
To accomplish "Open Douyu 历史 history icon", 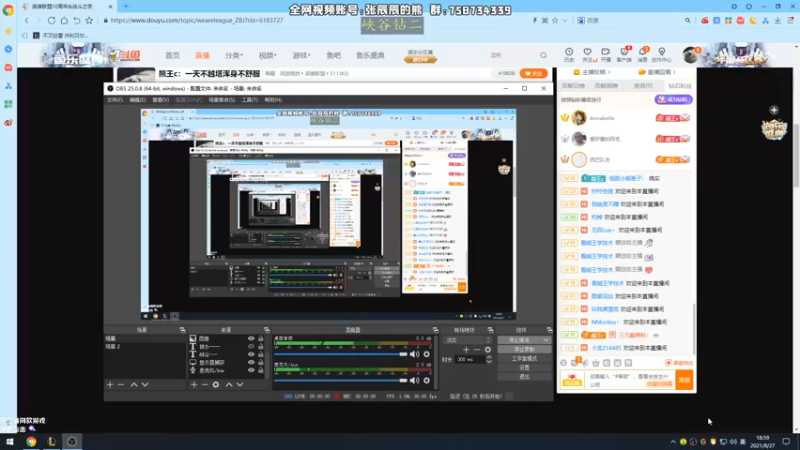I will 569,54.
